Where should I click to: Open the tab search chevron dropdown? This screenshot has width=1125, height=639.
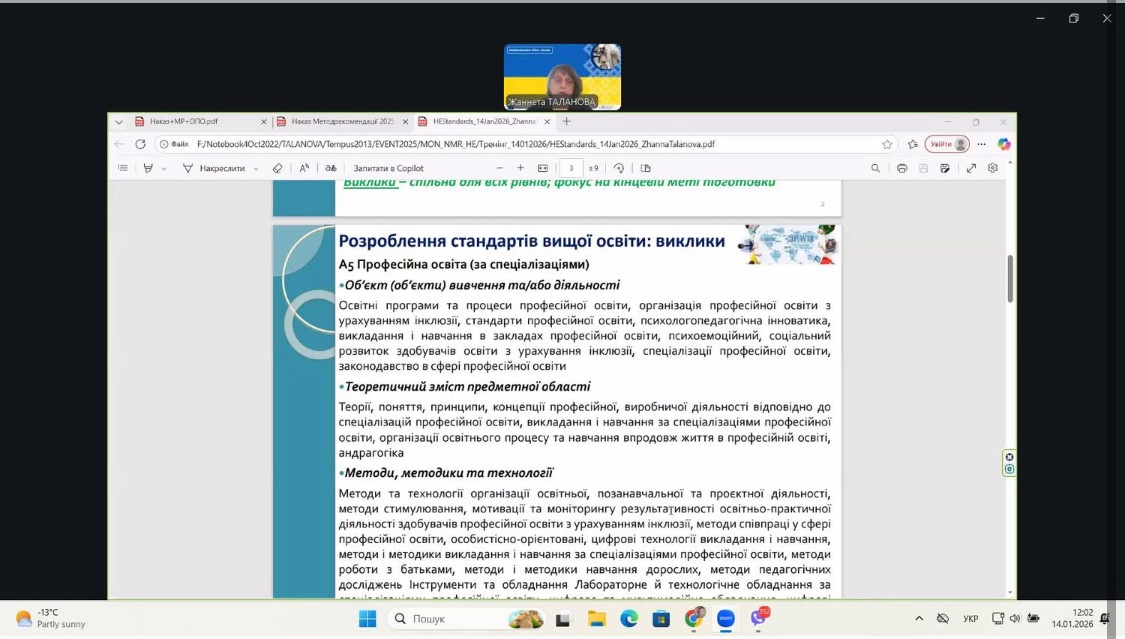[x=119, y=122]
